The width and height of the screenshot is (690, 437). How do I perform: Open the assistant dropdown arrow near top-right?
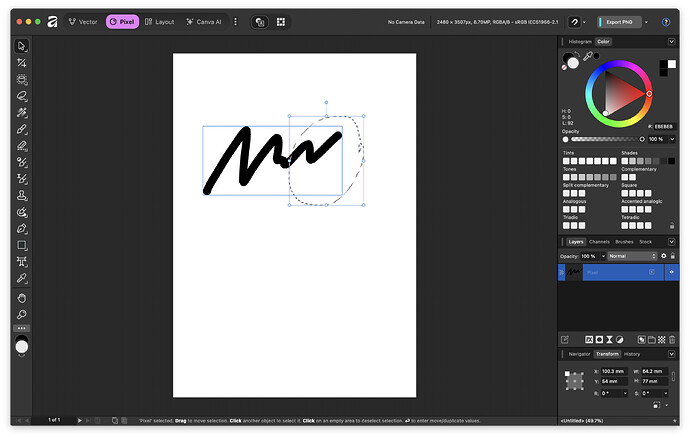coord(584,22)
